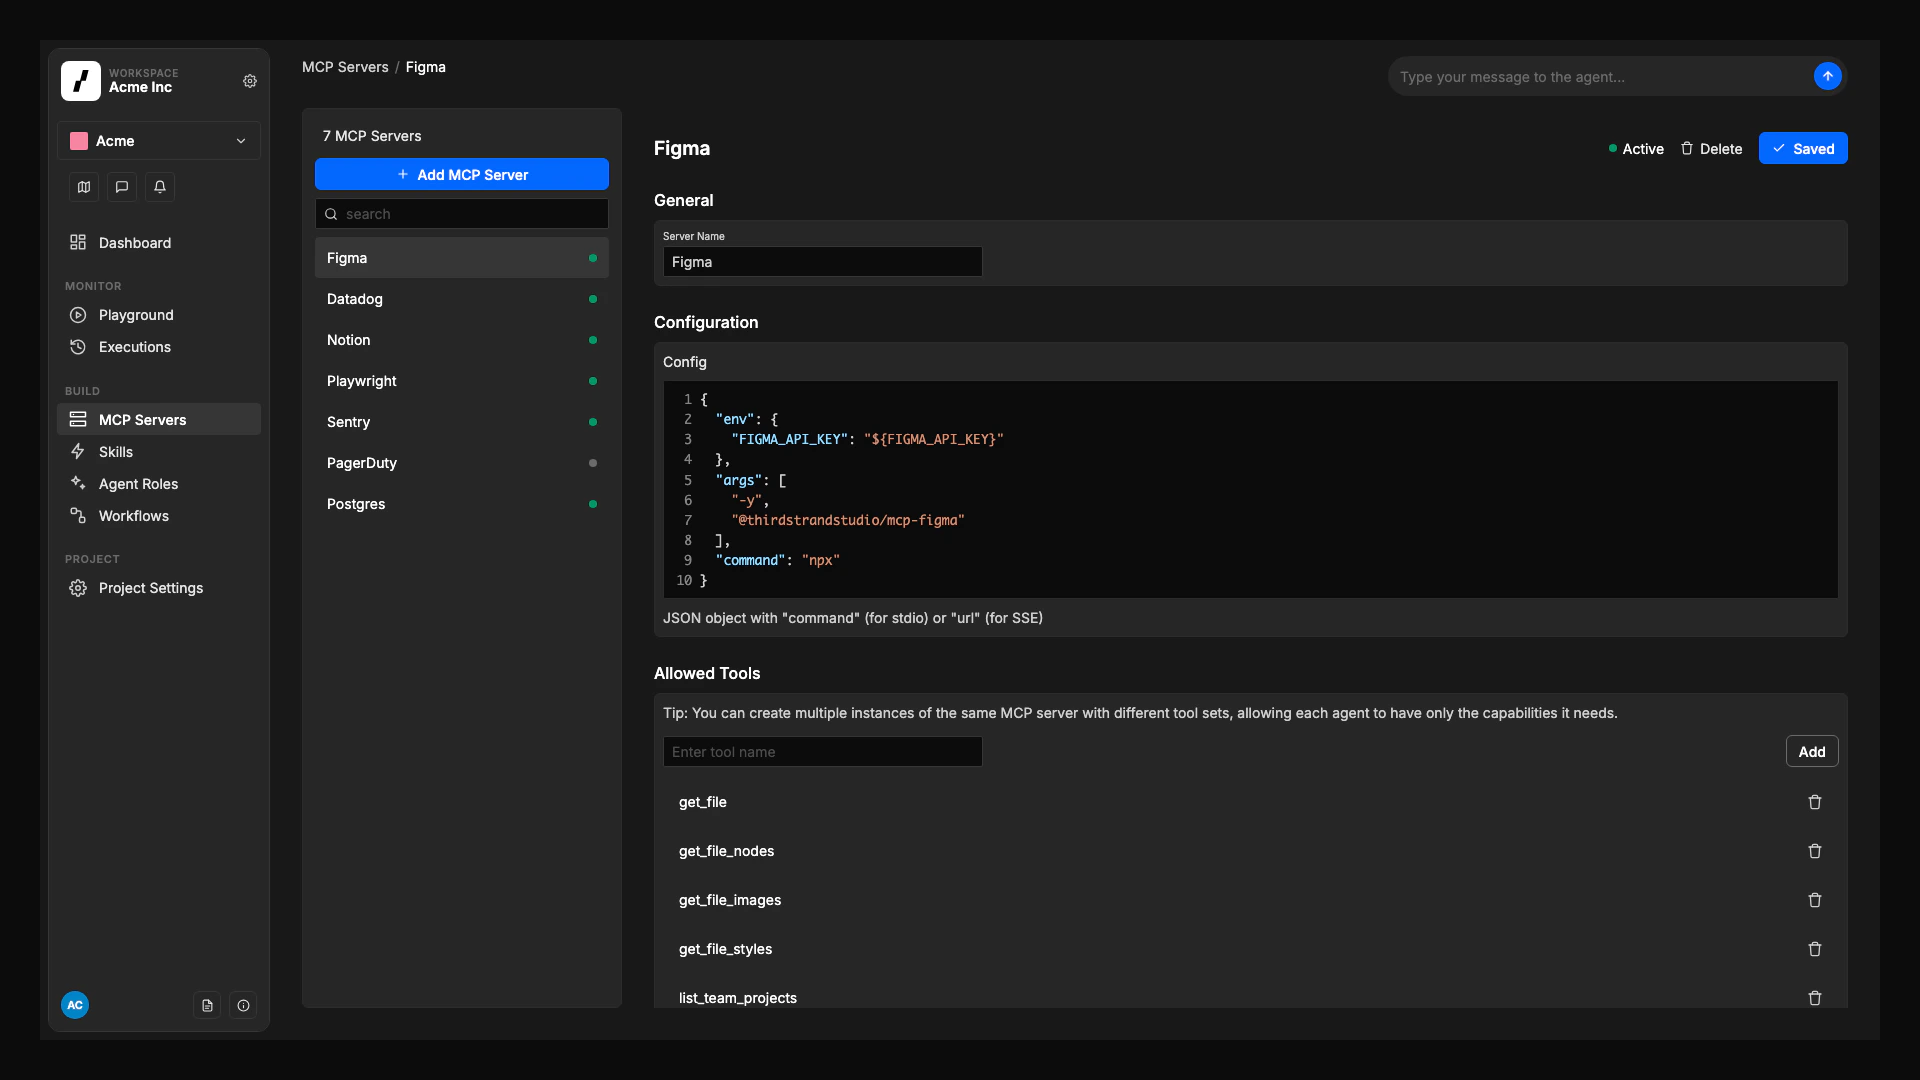The height and width of the screenshot is (1080, 1920).
Task: Toggle the Active status of Figma server
Action: [x=1636, y=149]
